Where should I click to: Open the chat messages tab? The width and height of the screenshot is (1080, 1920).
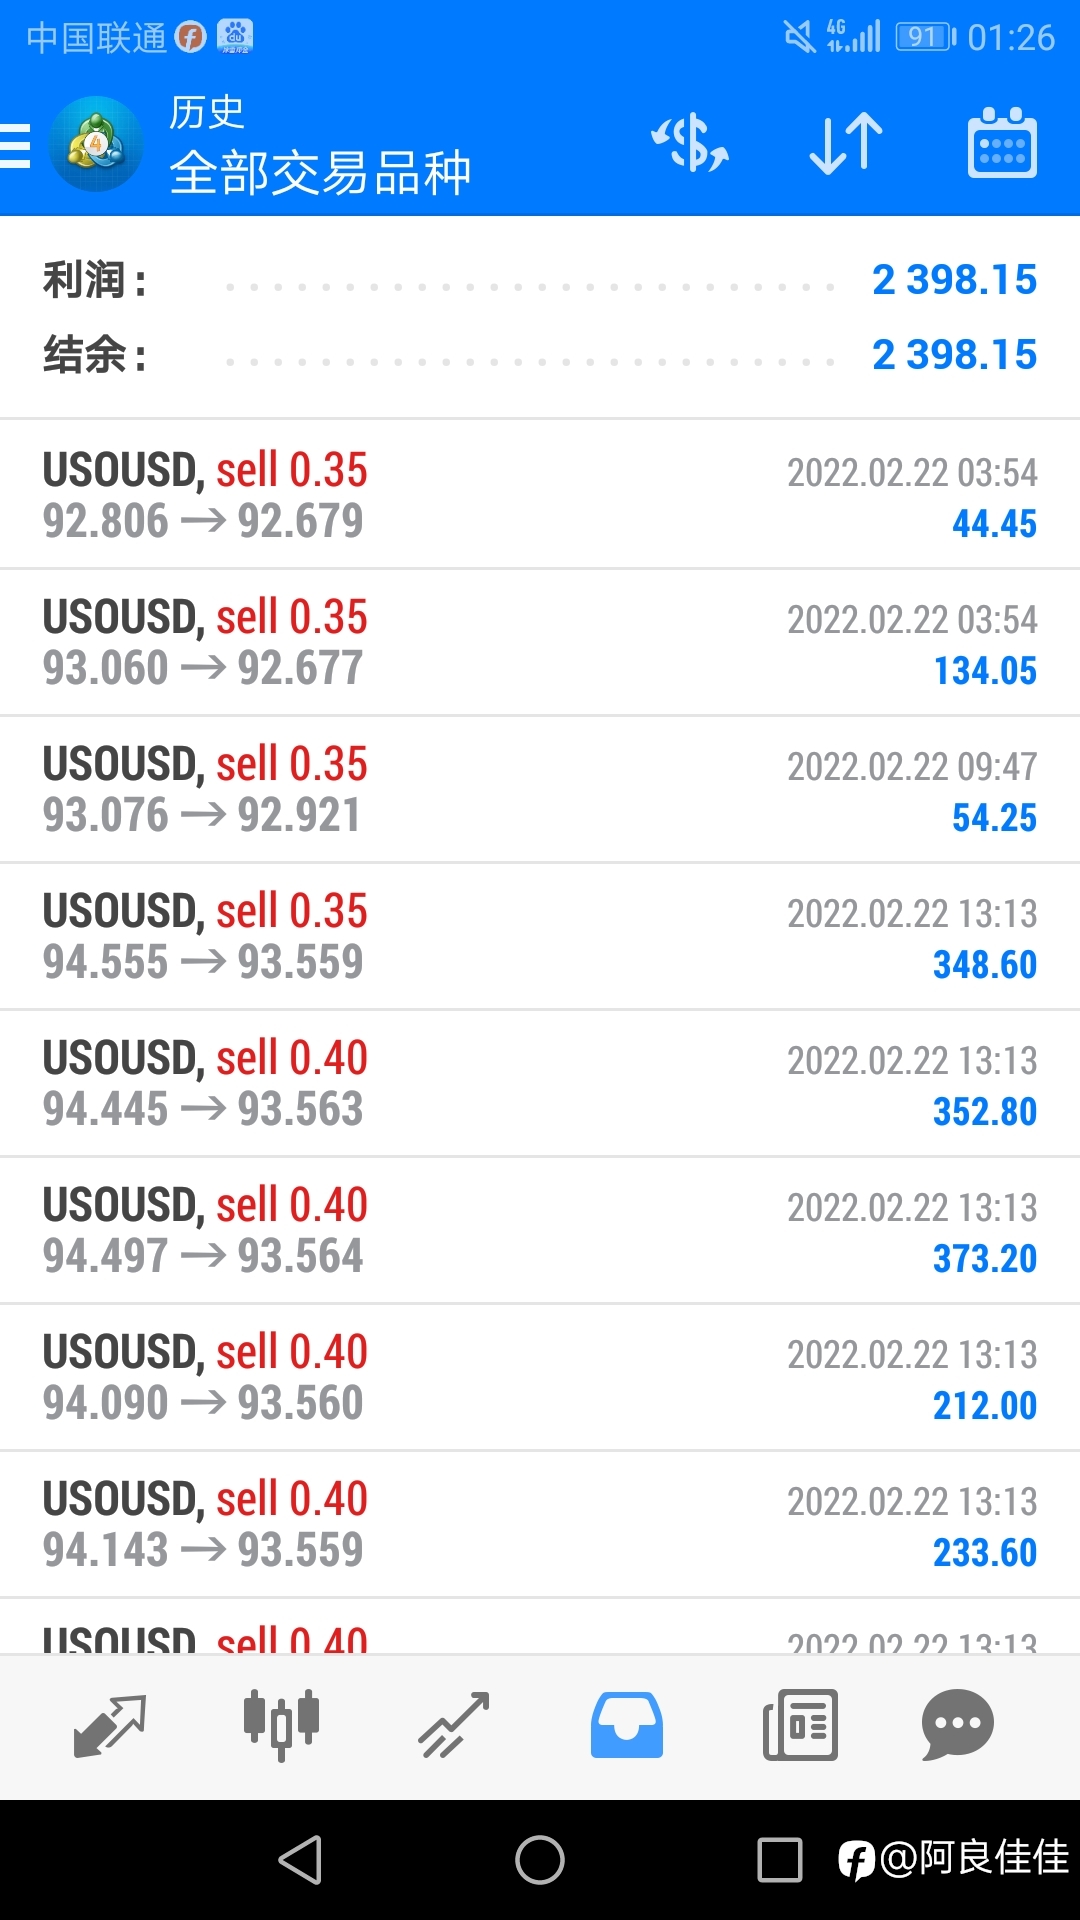pyautogui.click(x=958, y=1725)
